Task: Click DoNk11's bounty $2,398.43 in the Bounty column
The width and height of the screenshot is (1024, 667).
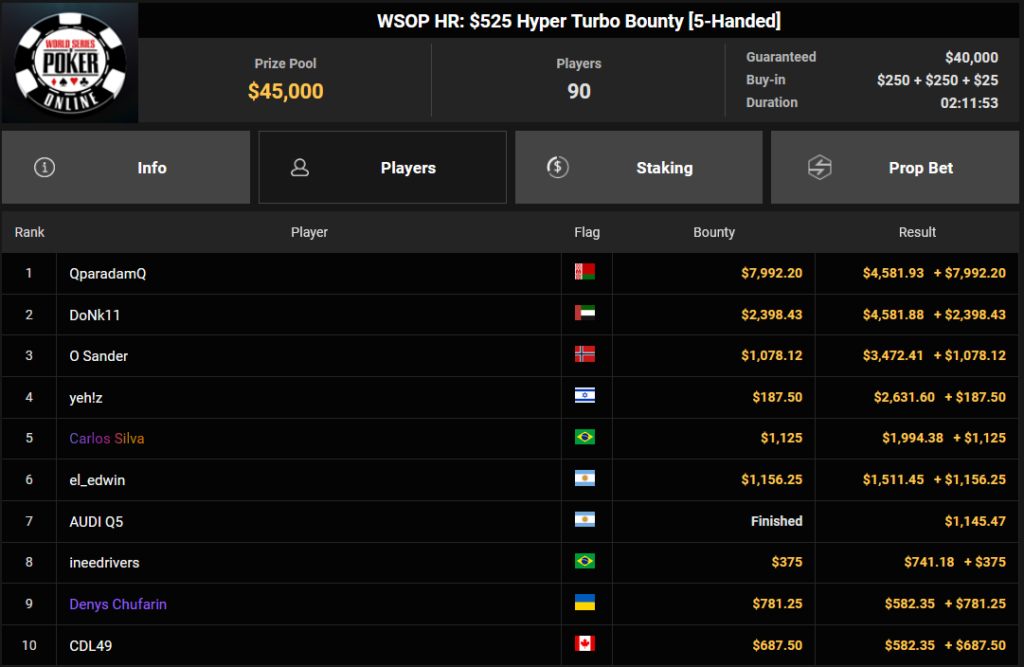Action: (772, 315)
